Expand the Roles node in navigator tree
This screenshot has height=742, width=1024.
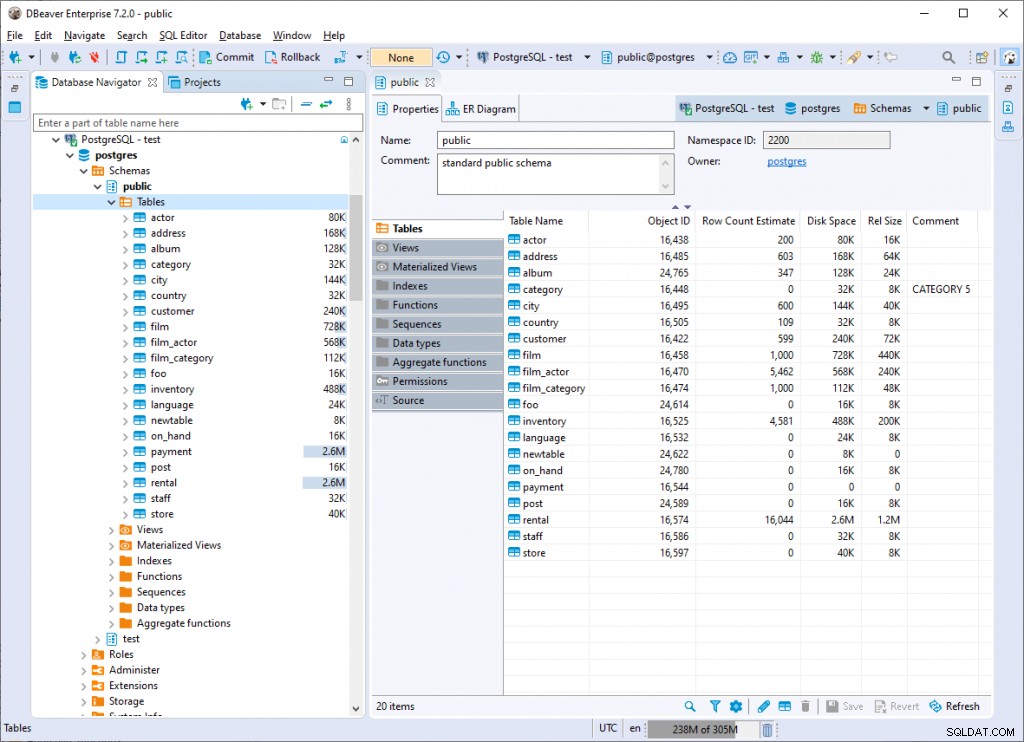pos(84,655)
